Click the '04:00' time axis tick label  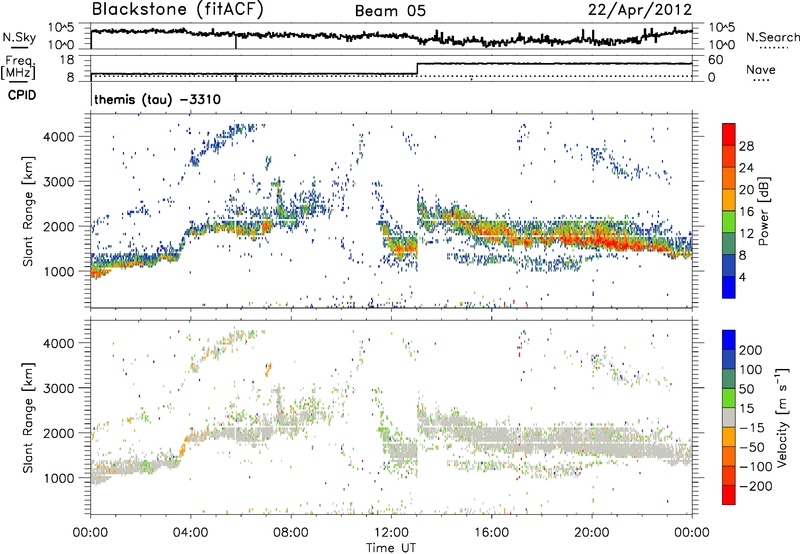coord(191,533)
